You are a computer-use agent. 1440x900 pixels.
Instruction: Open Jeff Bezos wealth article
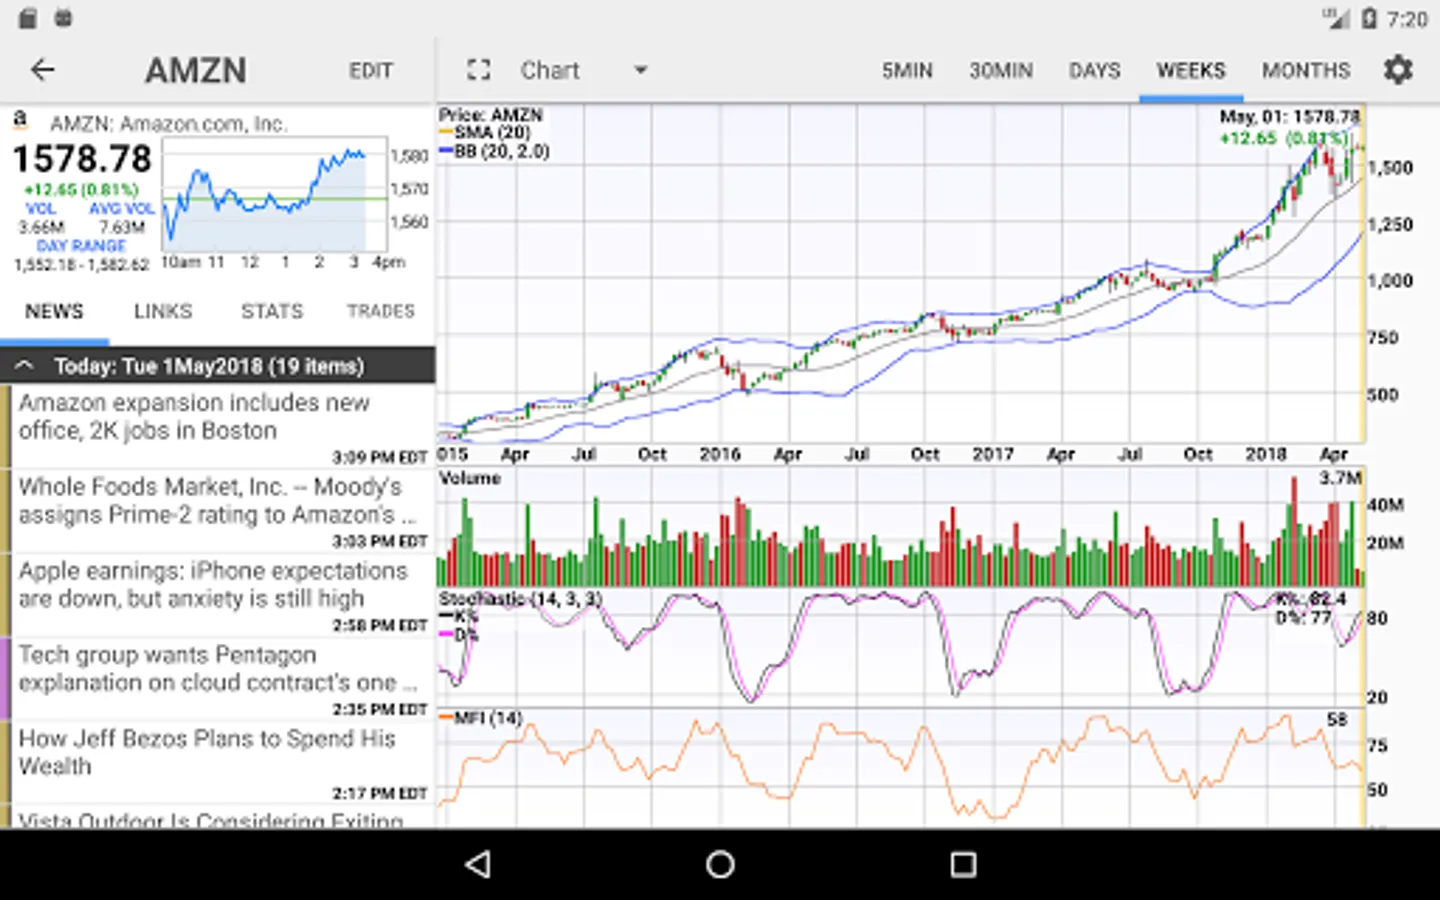pyautogui.click(x=218, y=762)
